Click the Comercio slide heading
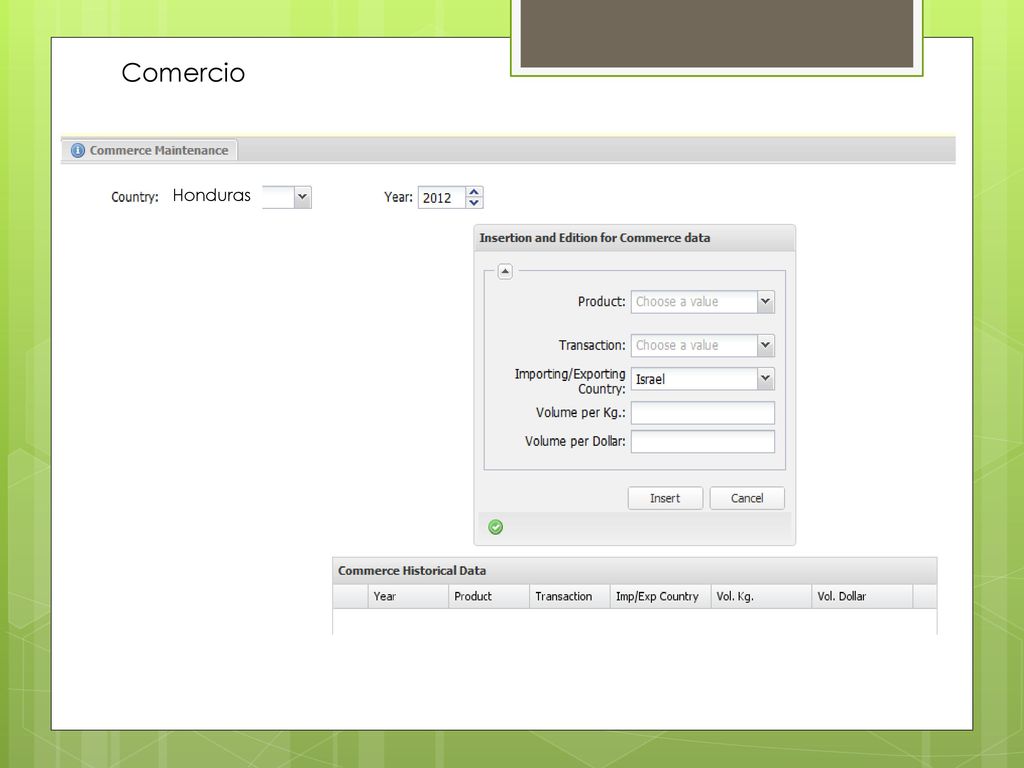 pyautogui.click(x=184, y=72)
